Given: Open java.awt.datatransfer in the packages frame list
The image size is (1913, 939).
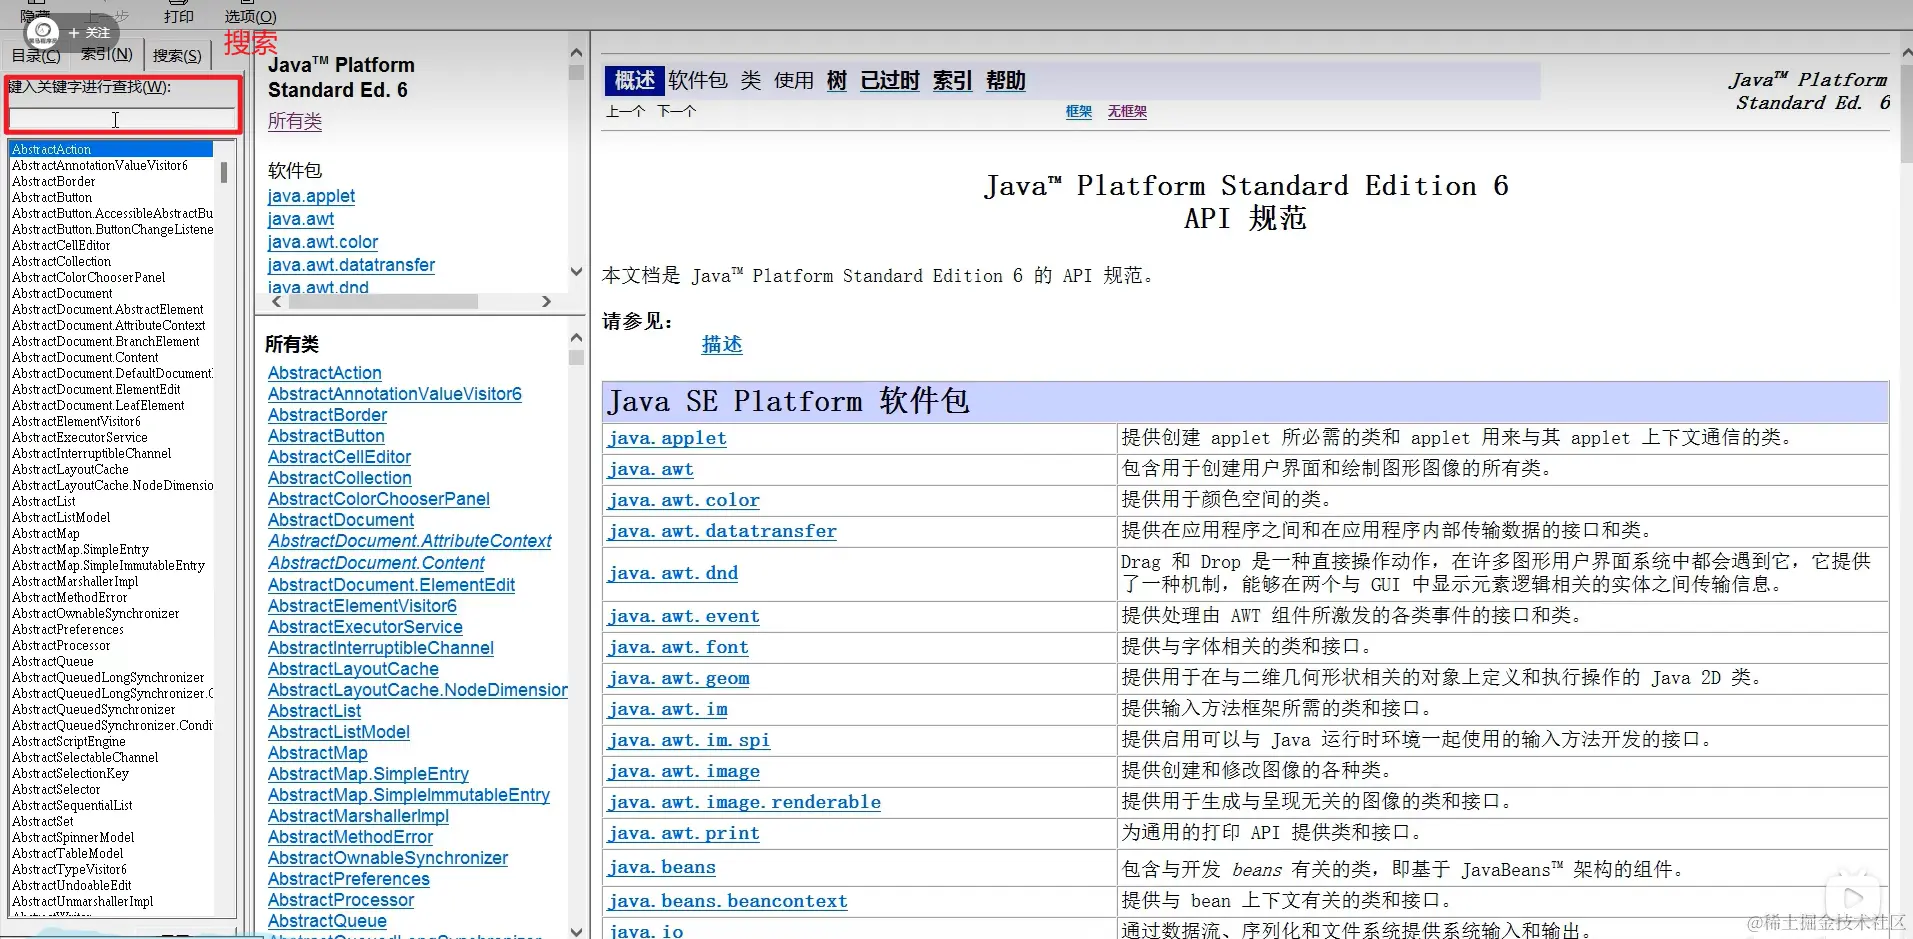Looking at the screenshot, I should [x=351, y=265].
